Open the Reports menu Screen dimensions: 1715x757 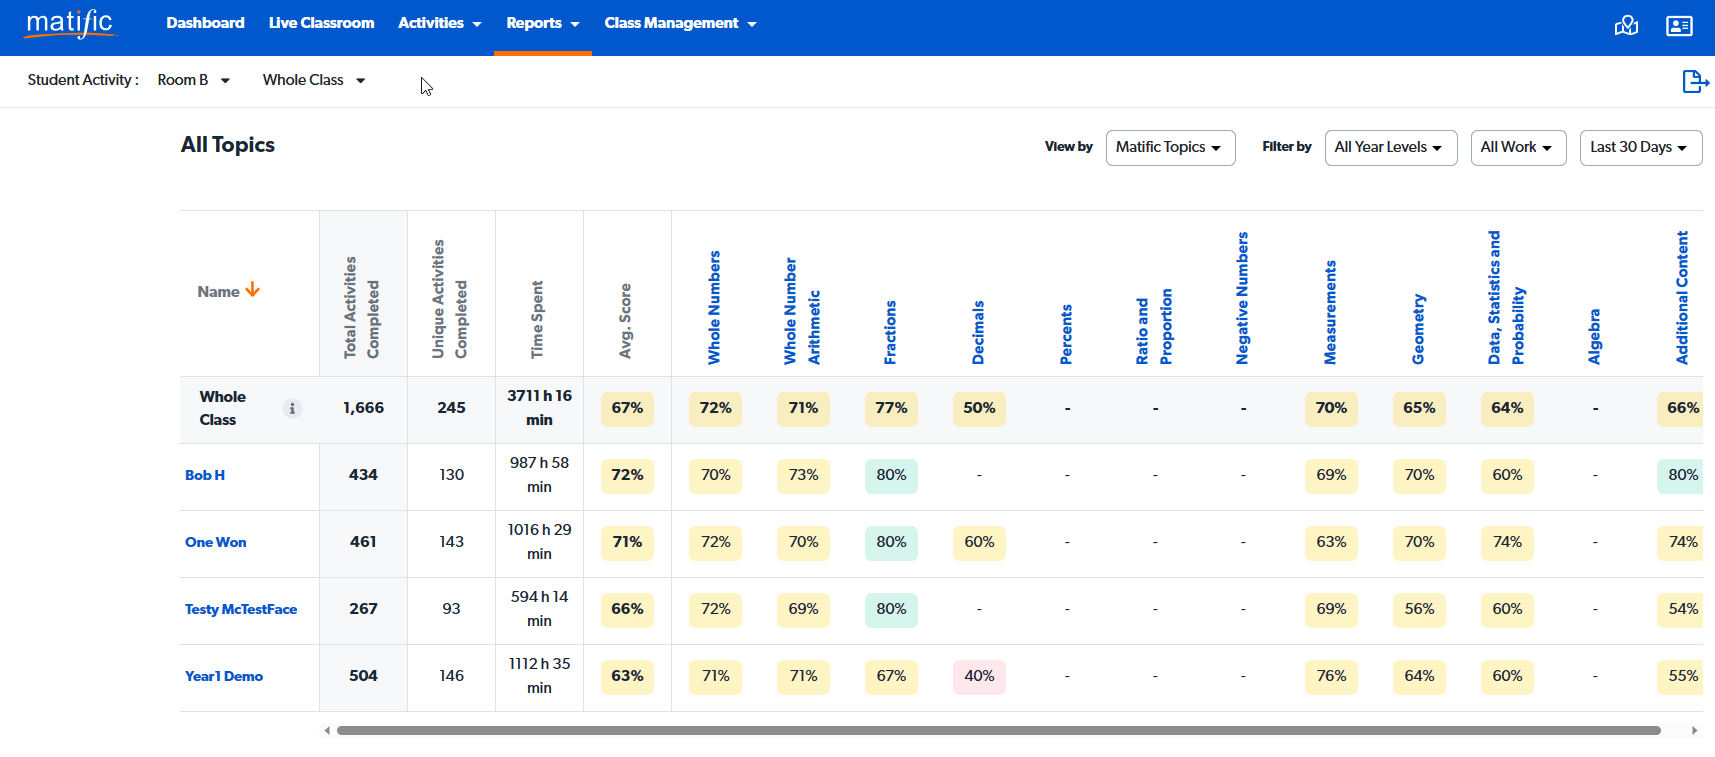click(x=542, y=23)
